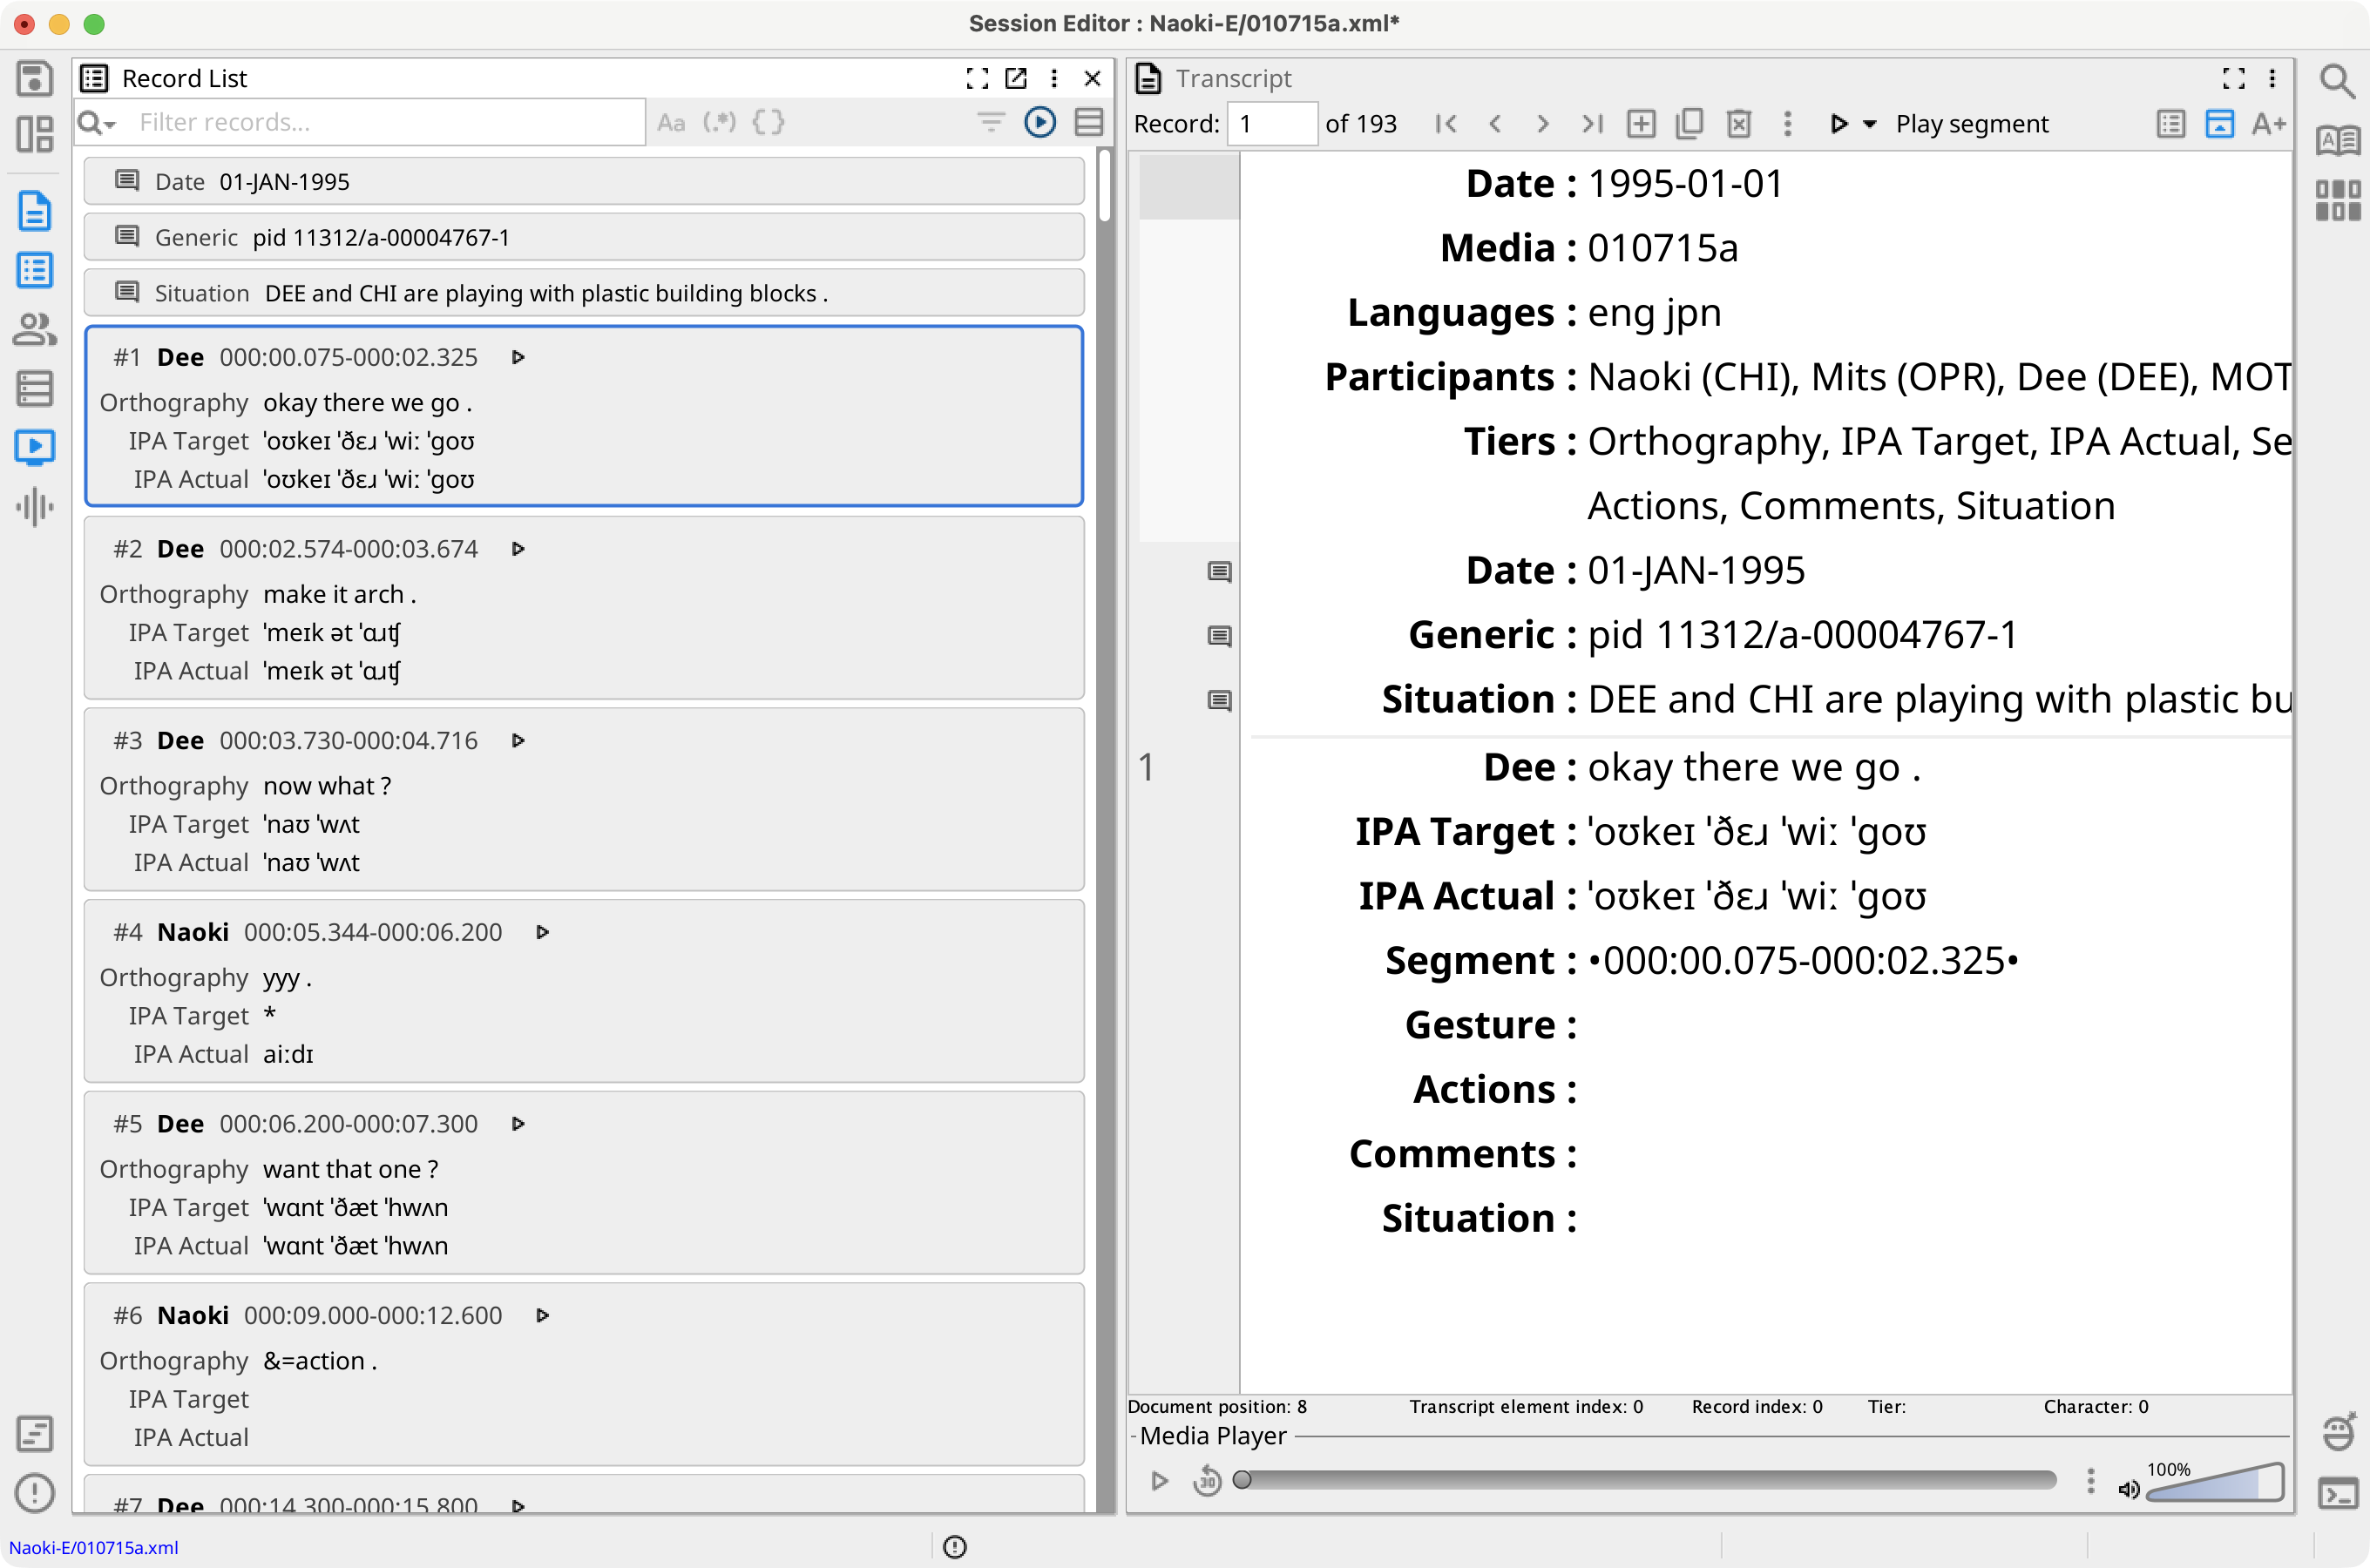Click the comment icon beside Generic pid
Image resolution: width=2370 pixels, height=1568 pixels.
coord(1219,636)
